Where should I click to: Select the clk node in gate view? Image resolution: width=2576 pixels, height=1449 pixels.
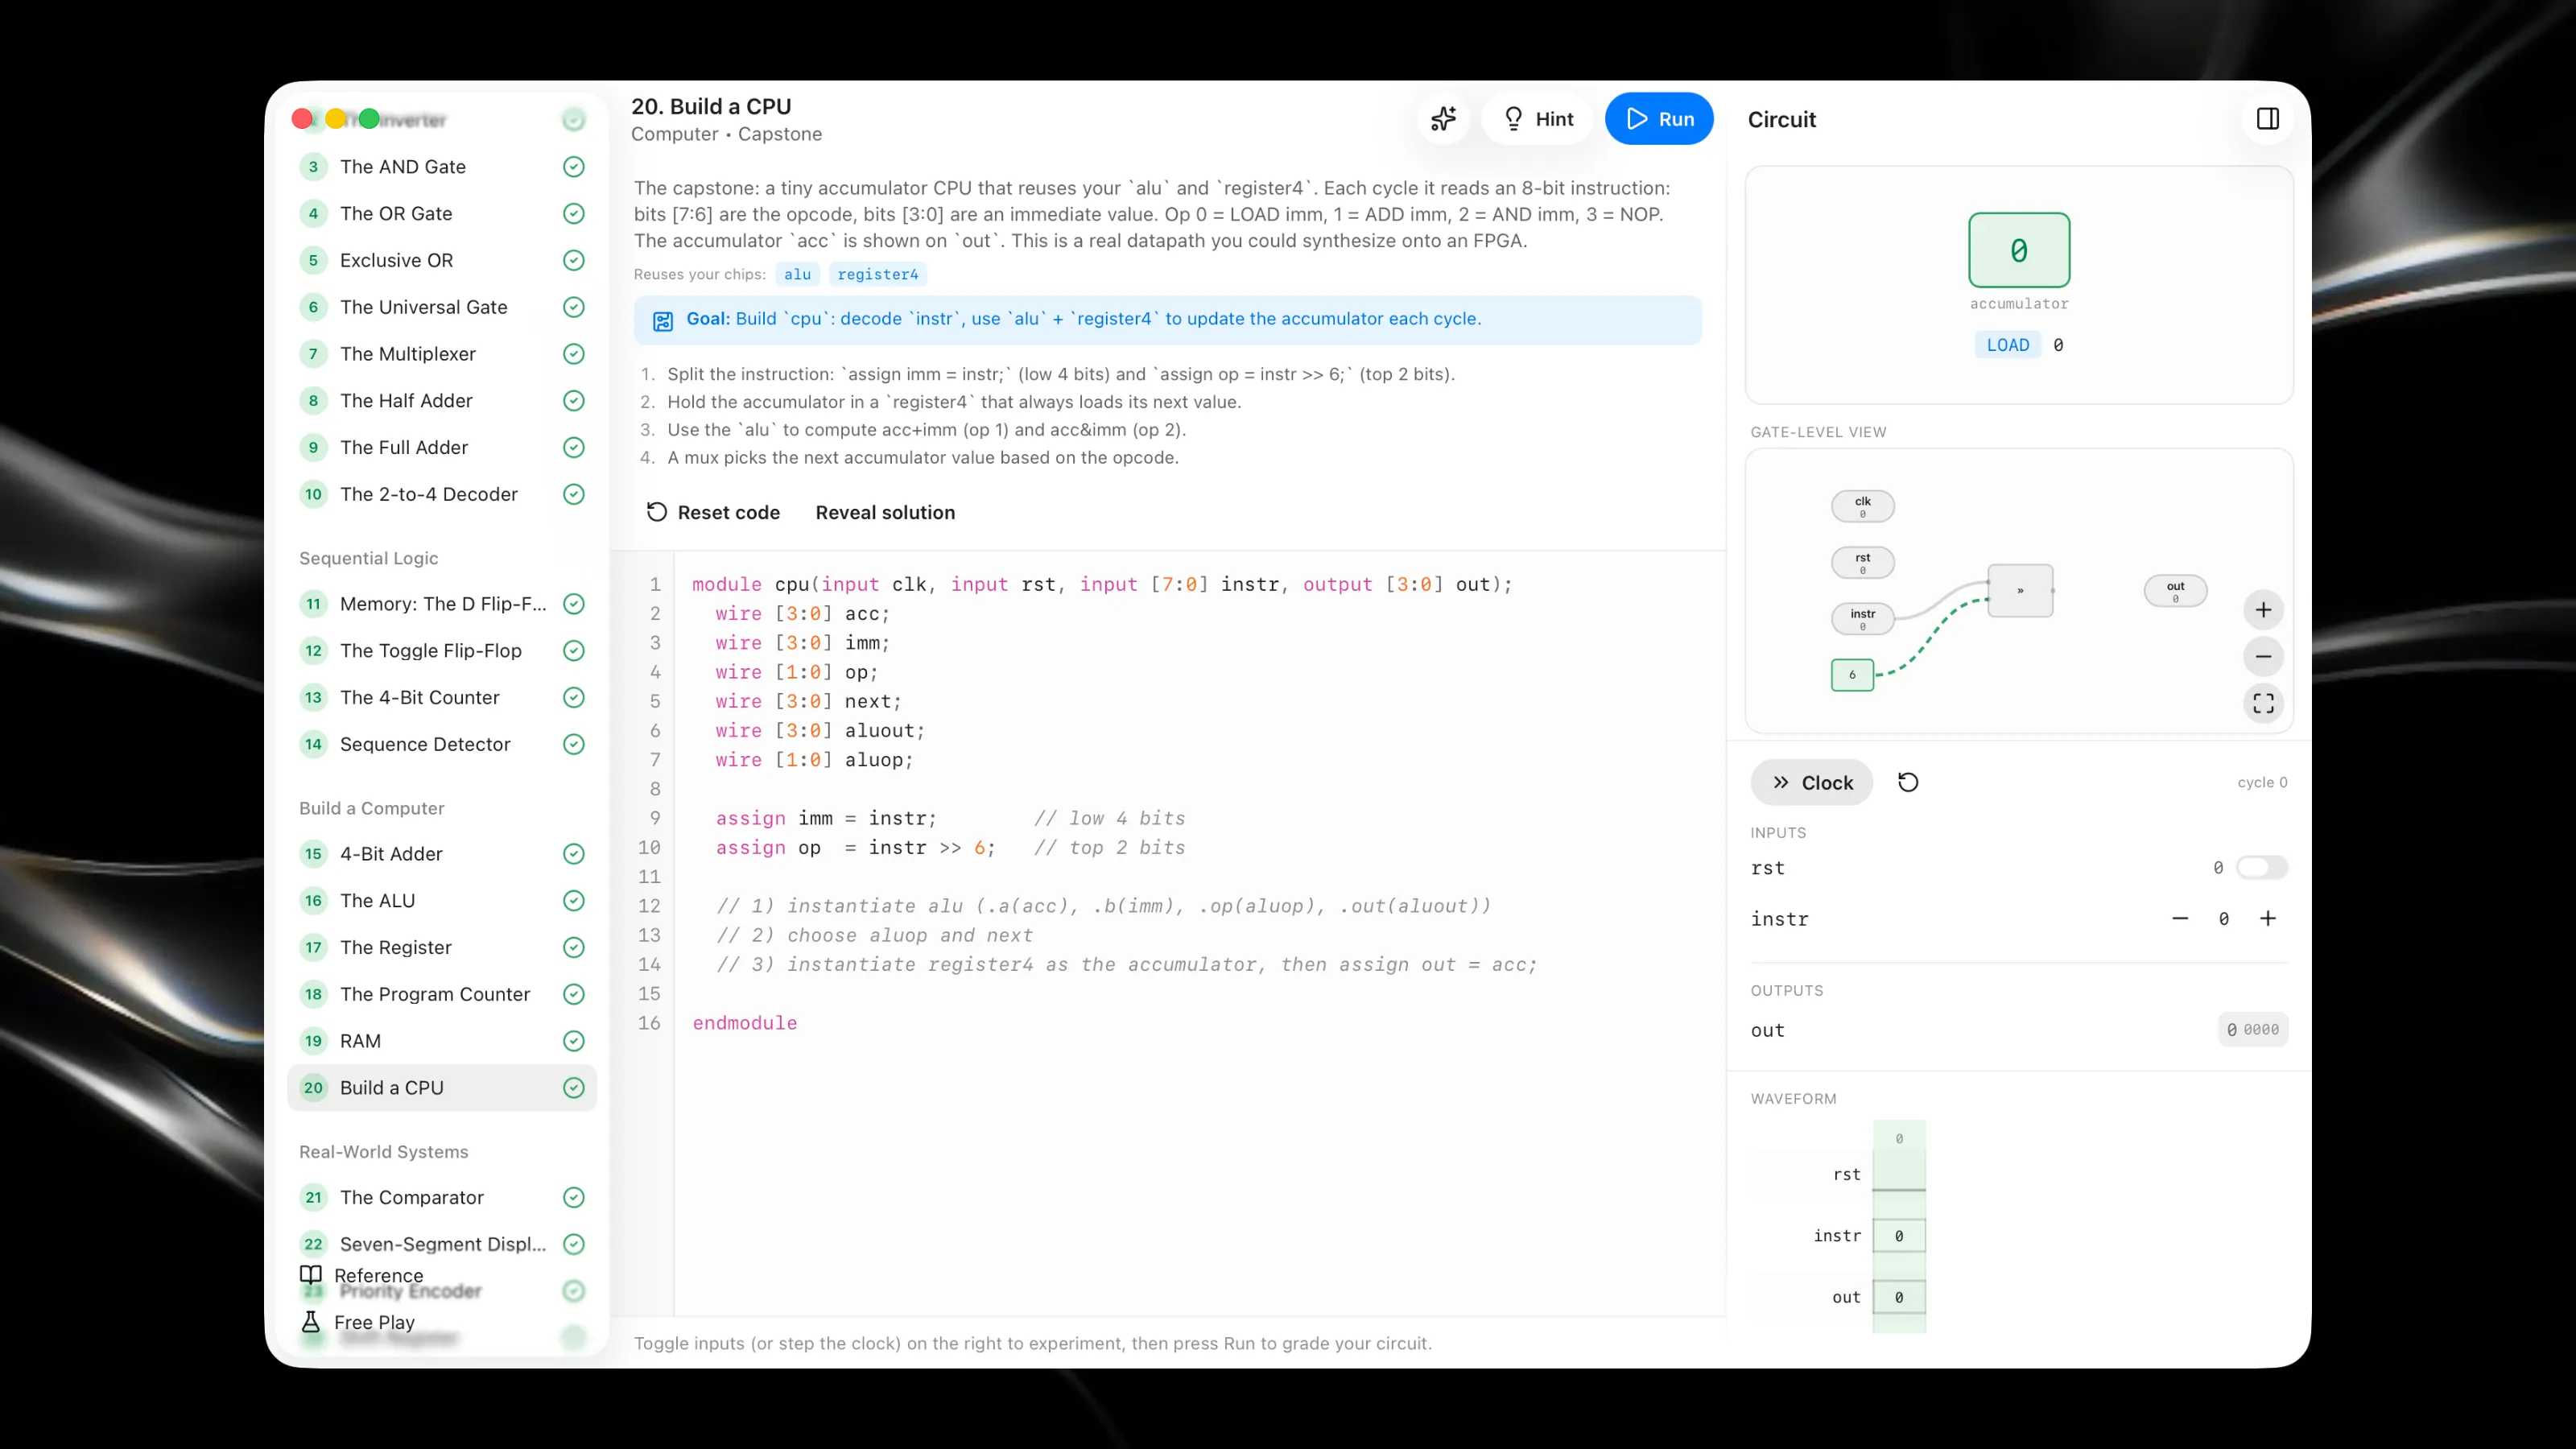[1862, 506]
